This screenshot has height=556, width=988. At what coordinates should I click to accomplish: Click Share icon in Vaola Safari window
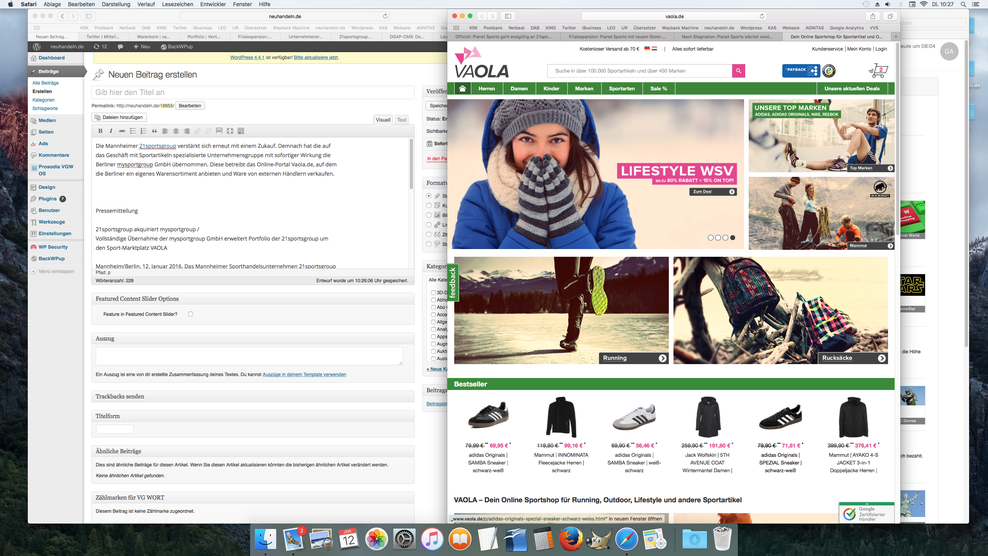(x=873, y=16)
